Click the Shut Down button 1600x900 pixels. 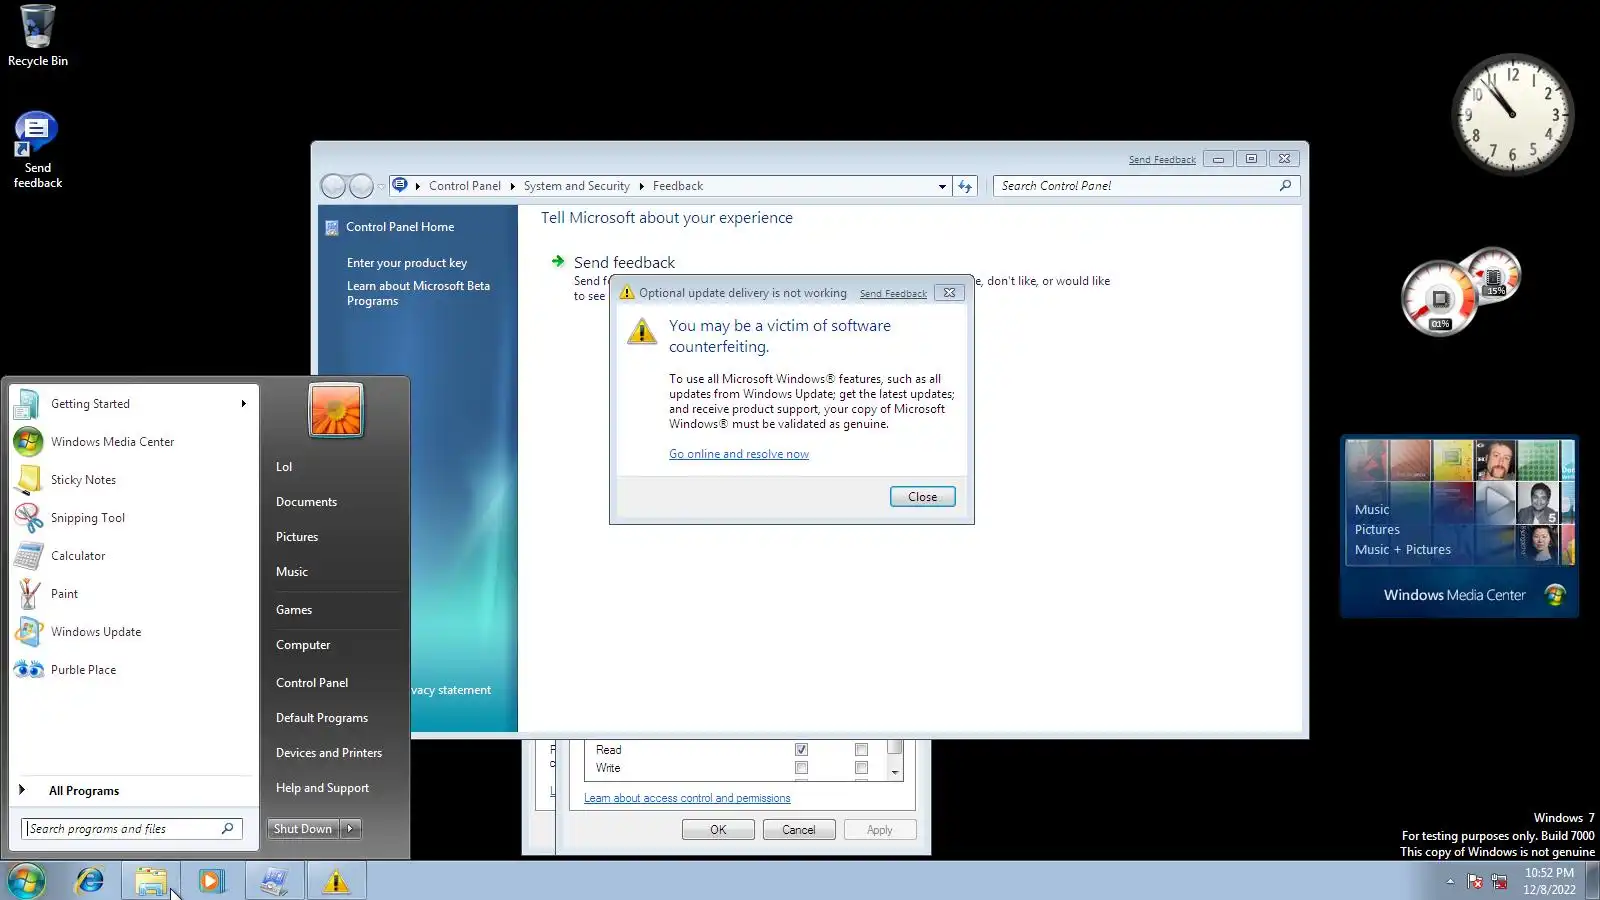pyautogui.click(x=303, y=829)
